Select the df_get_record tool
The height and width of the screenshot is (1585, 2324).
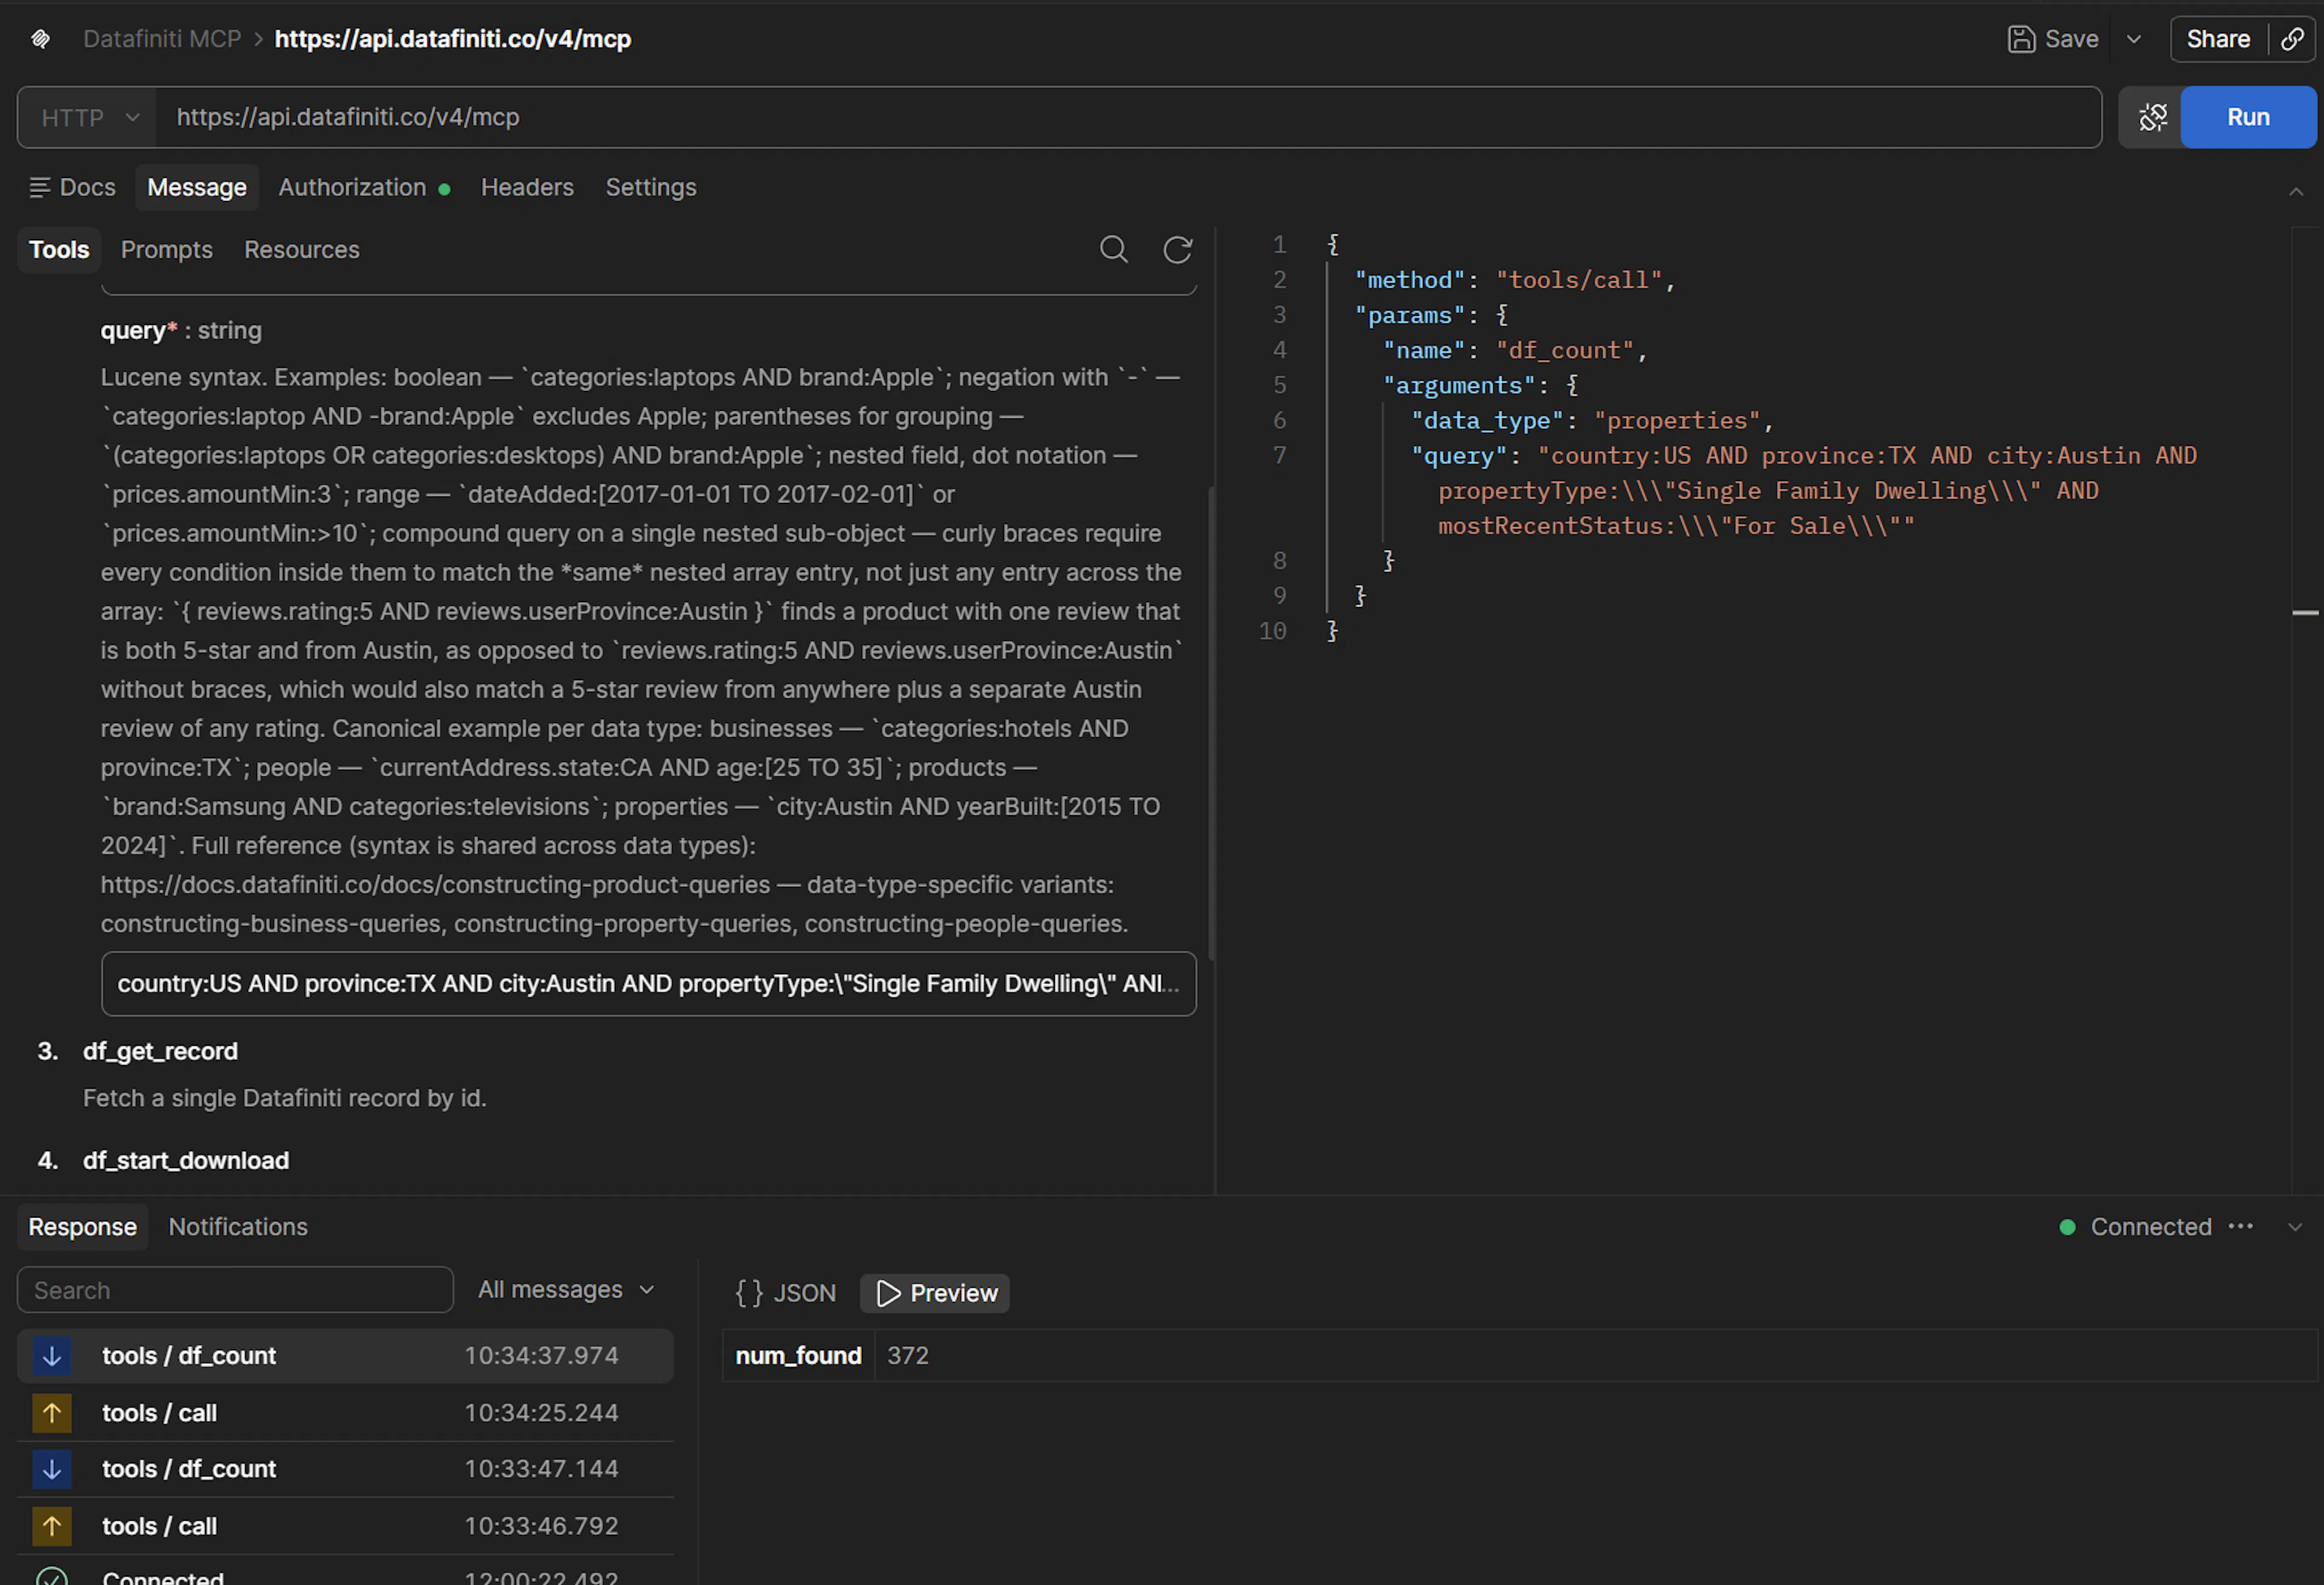(160, 1051)
